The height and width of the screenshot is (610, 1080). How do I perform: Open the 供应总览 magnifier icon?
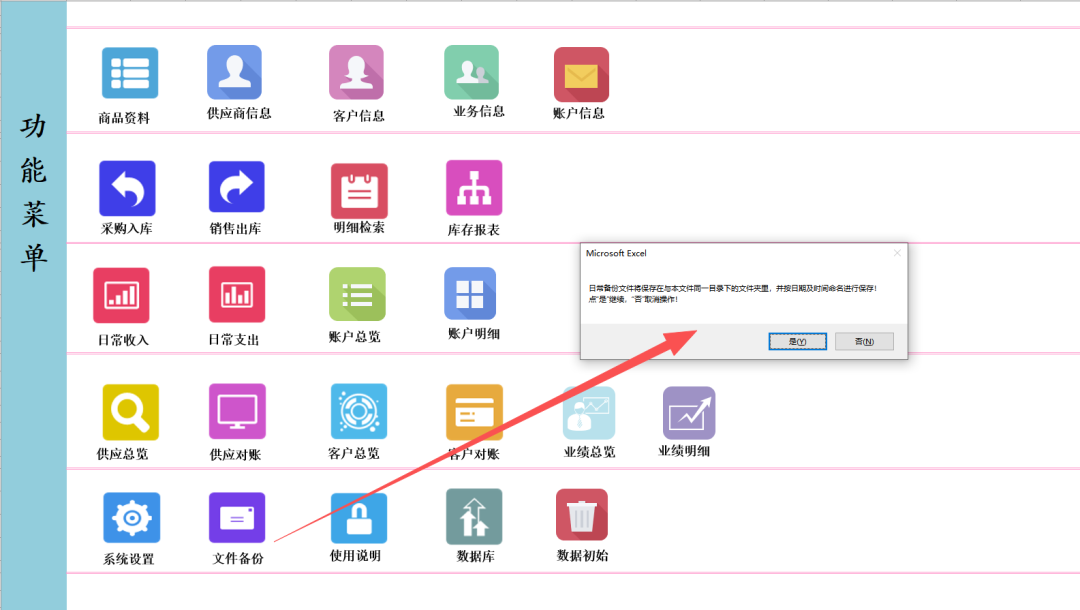click(x=130, y=412)
